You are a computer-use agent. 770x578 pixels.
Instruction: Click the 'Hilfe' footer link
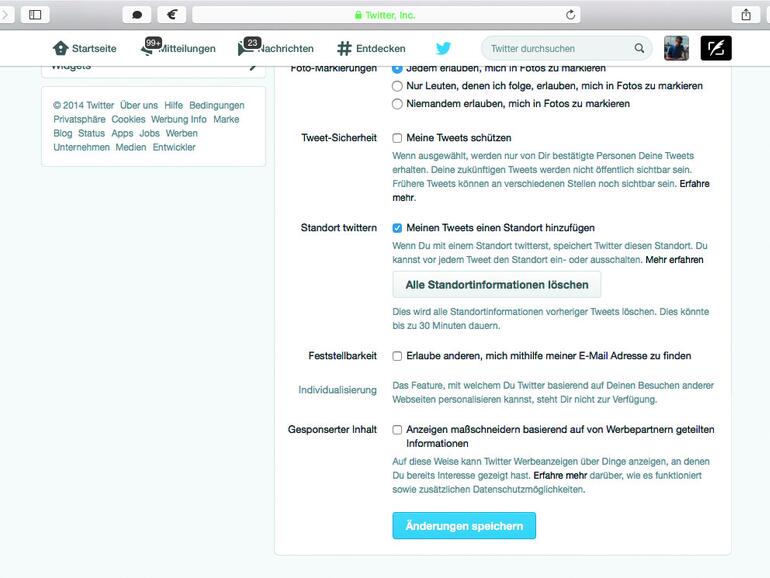173,105
